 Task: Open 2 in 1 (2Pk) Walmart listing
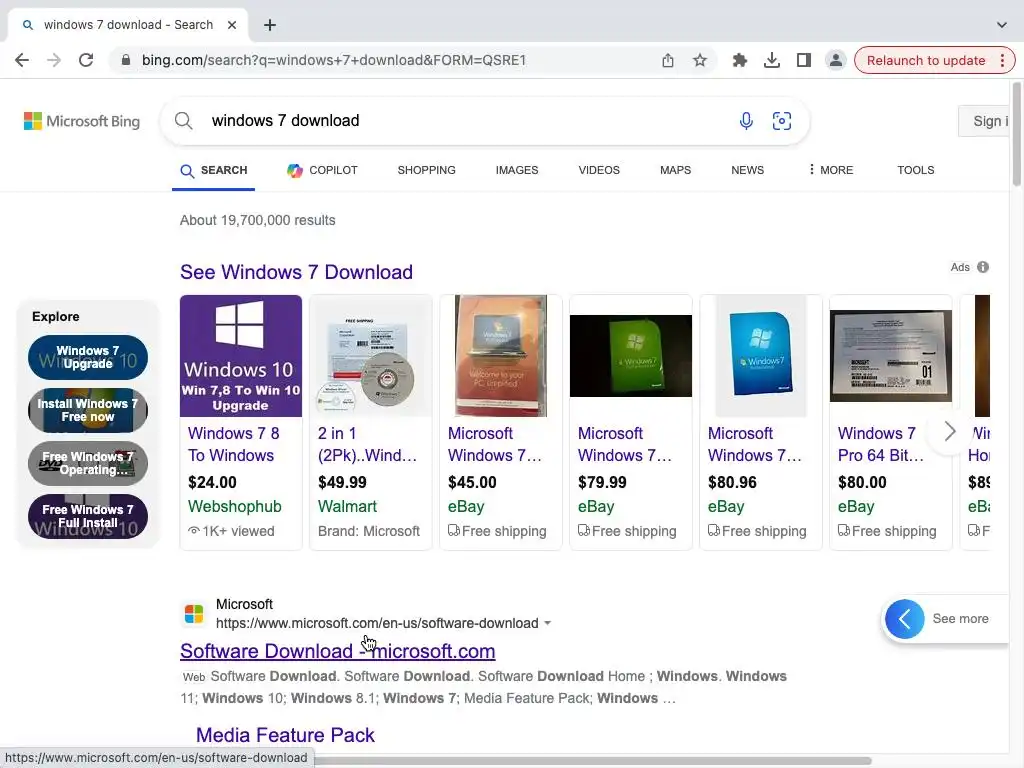click(x=367, y=444)
